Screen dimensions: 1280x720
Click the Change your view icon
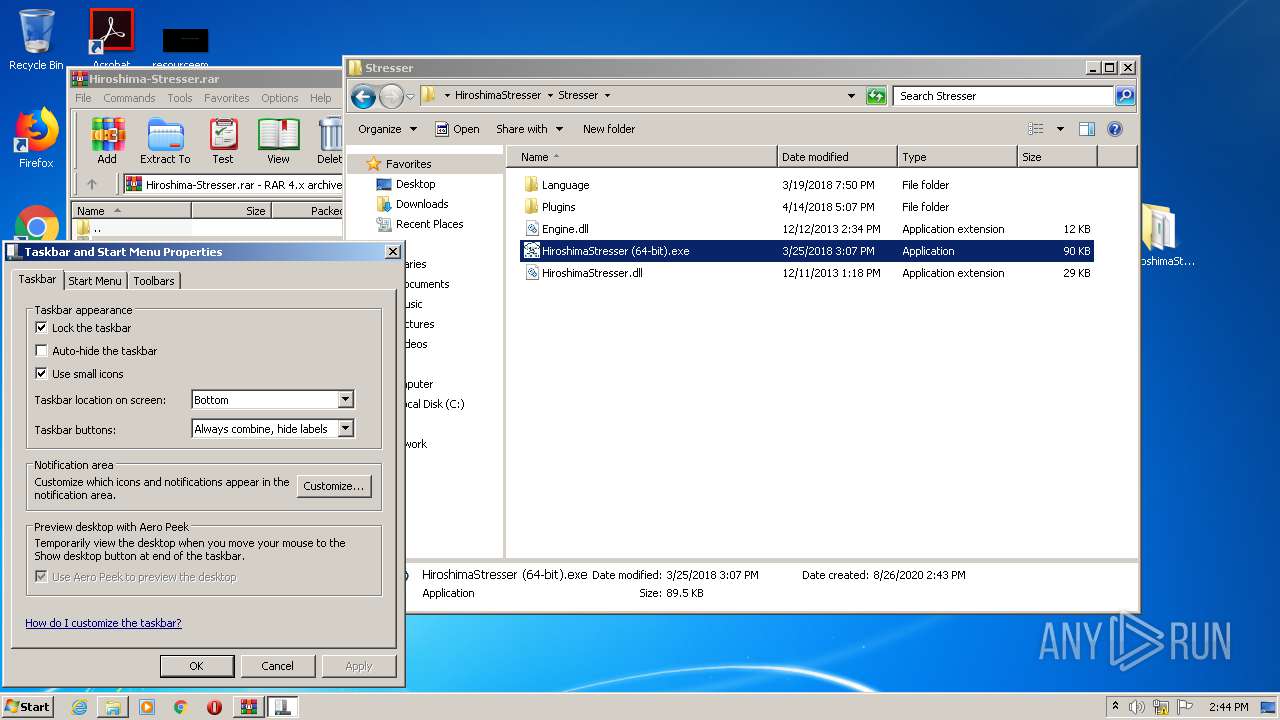click(x=1036, y=129)
